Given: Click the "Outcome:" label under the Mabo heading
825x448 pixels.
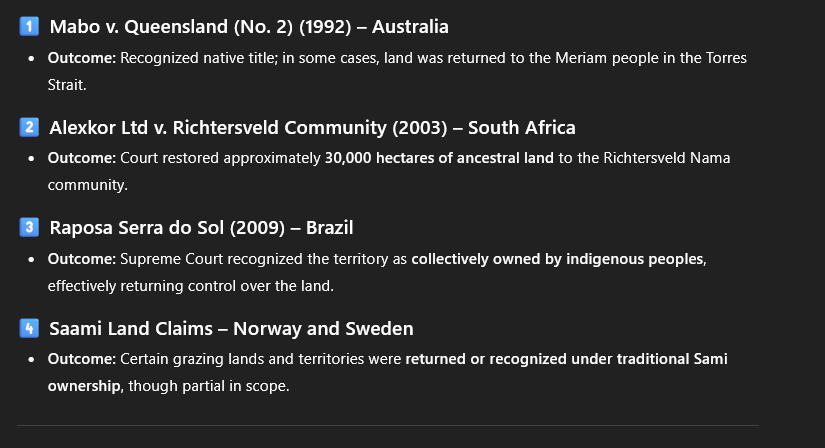Looking at the screenshot, I should click(x=82, y=58).
